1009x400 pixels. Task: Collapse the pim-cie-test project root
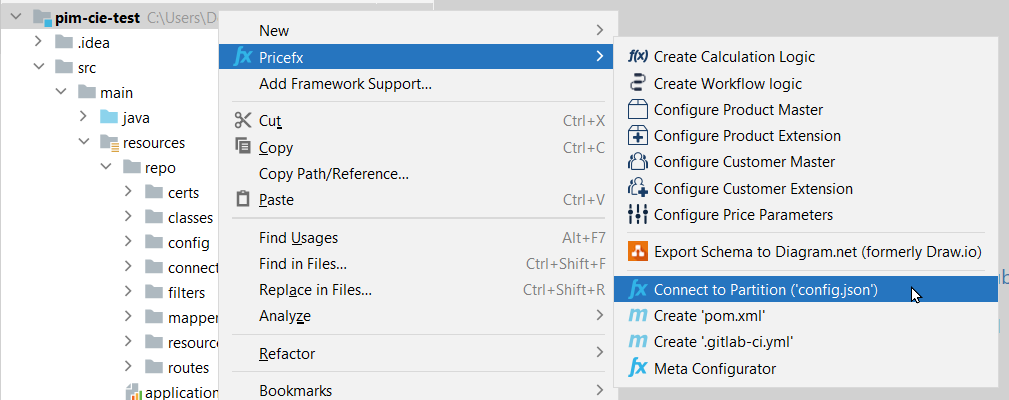tap(16, 17)
